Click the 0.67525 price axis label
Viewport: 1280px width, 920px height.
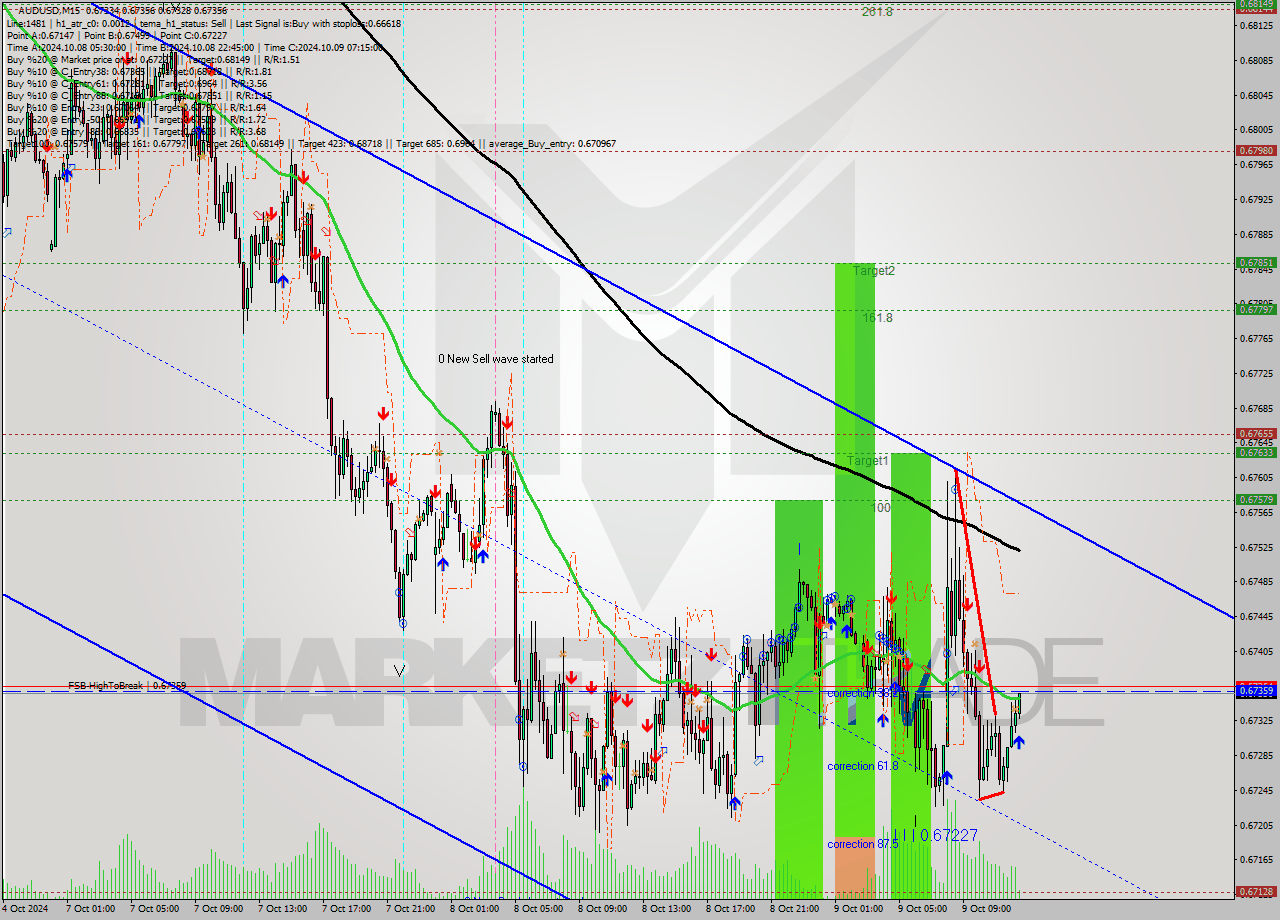pos(1256,547)
